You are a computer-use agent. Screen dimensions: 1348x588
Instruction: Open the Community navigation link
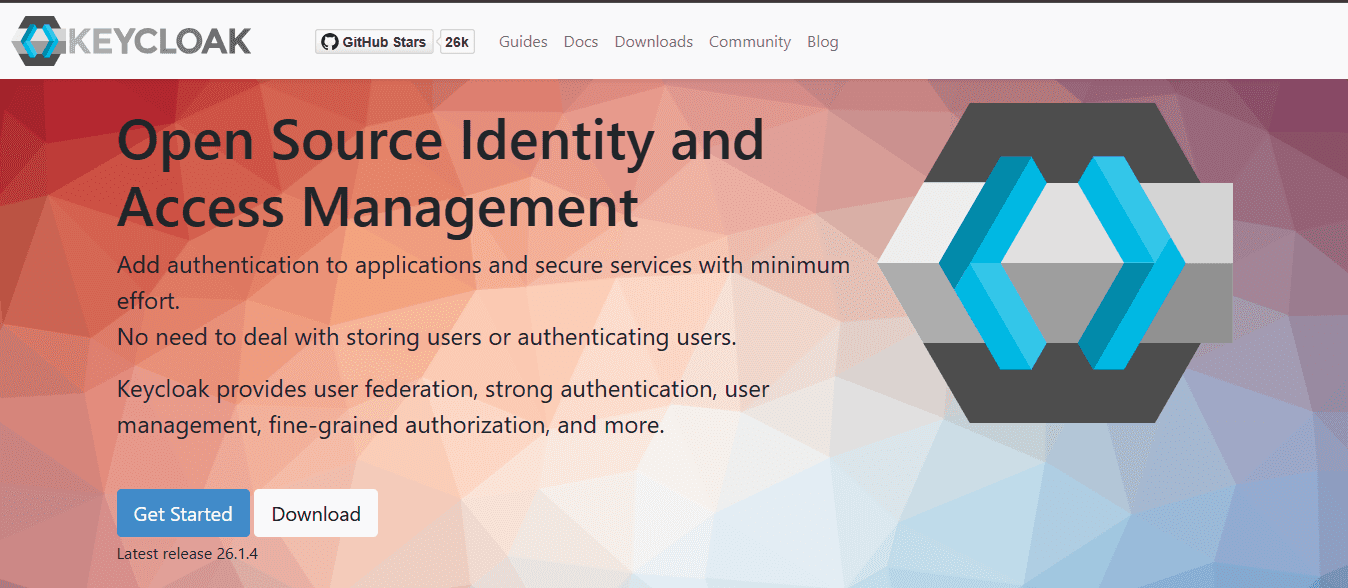pyautogui.click(x=749, y=42)
